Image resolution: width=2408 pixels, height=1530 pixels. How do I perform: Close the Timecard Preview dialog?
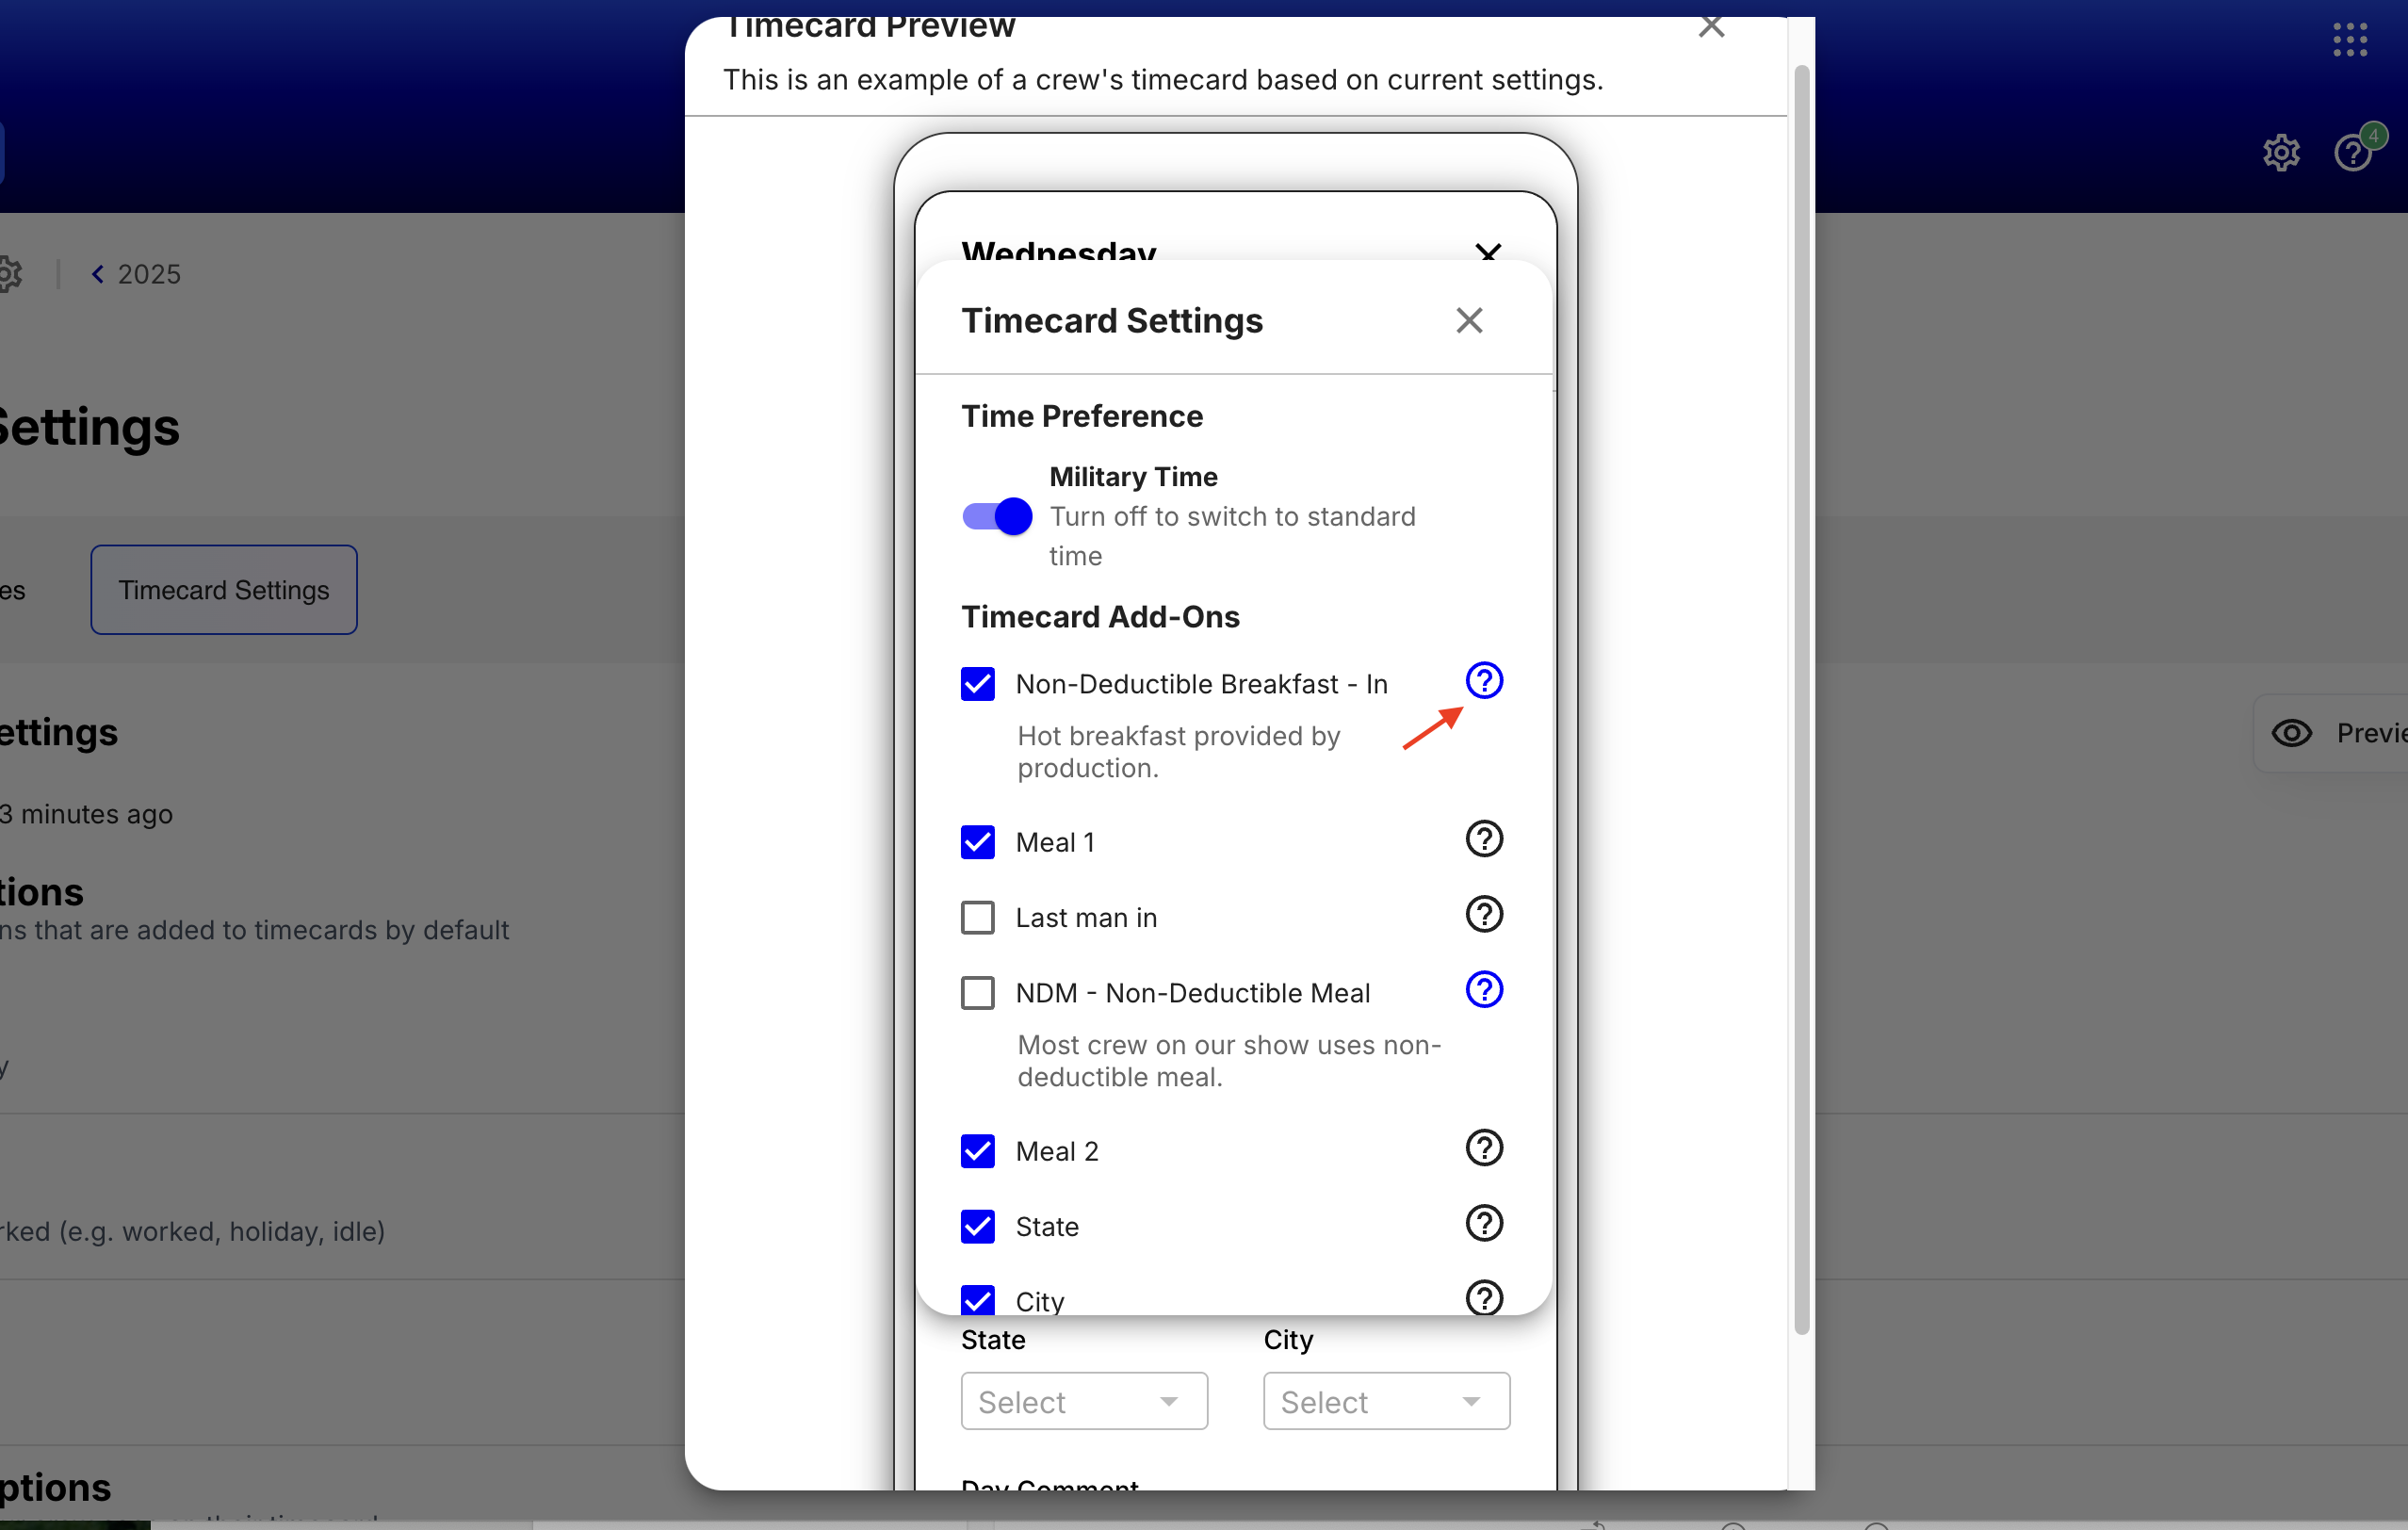pyautogui.click(x=1711, y=27)
